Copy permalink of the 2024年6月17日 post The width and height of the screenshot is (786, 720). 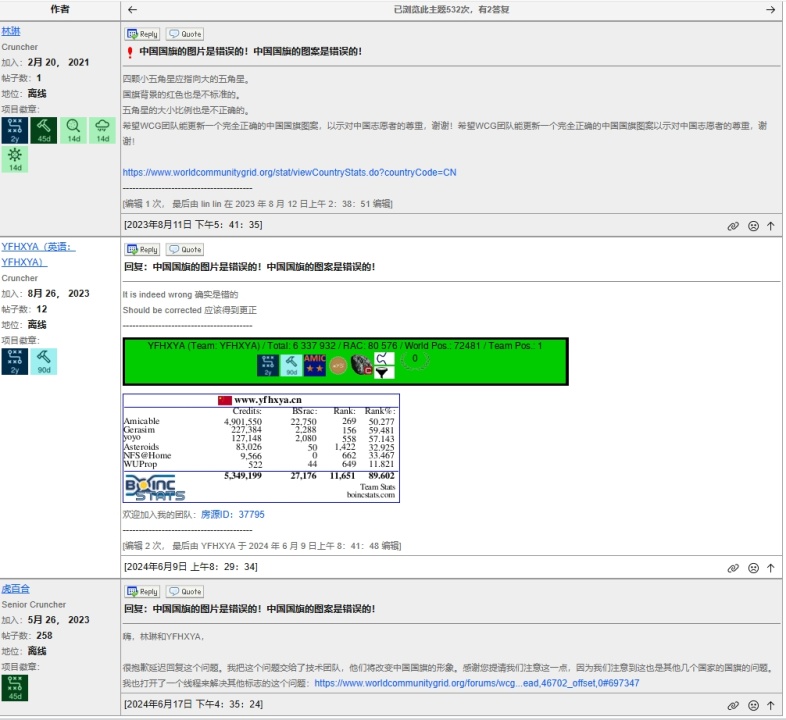(733, 705)
